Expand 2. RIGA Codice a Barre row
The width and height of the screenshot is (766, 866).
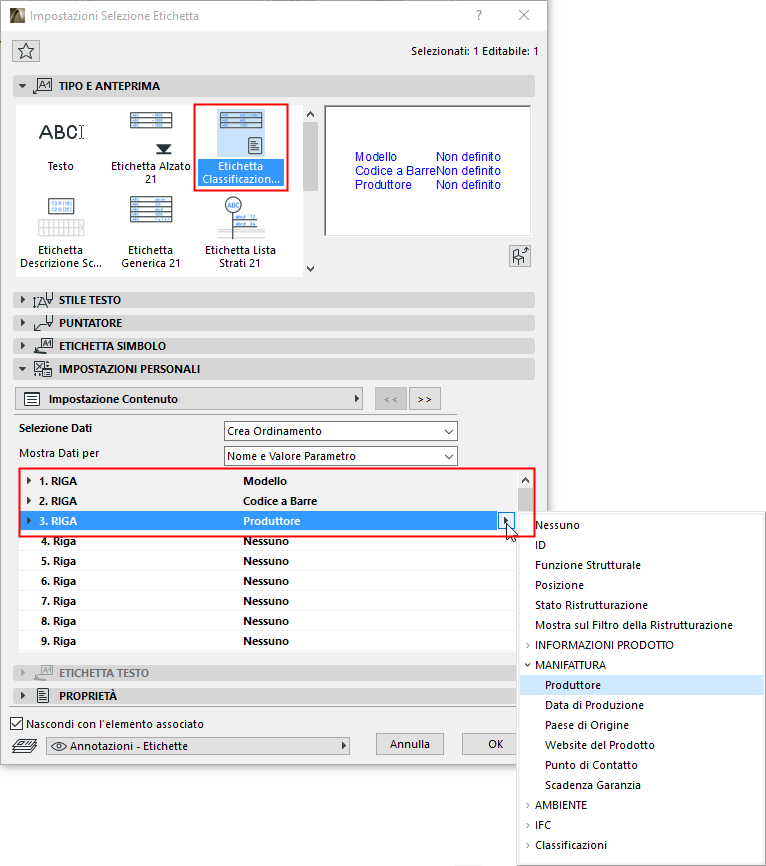coord(29,501)
